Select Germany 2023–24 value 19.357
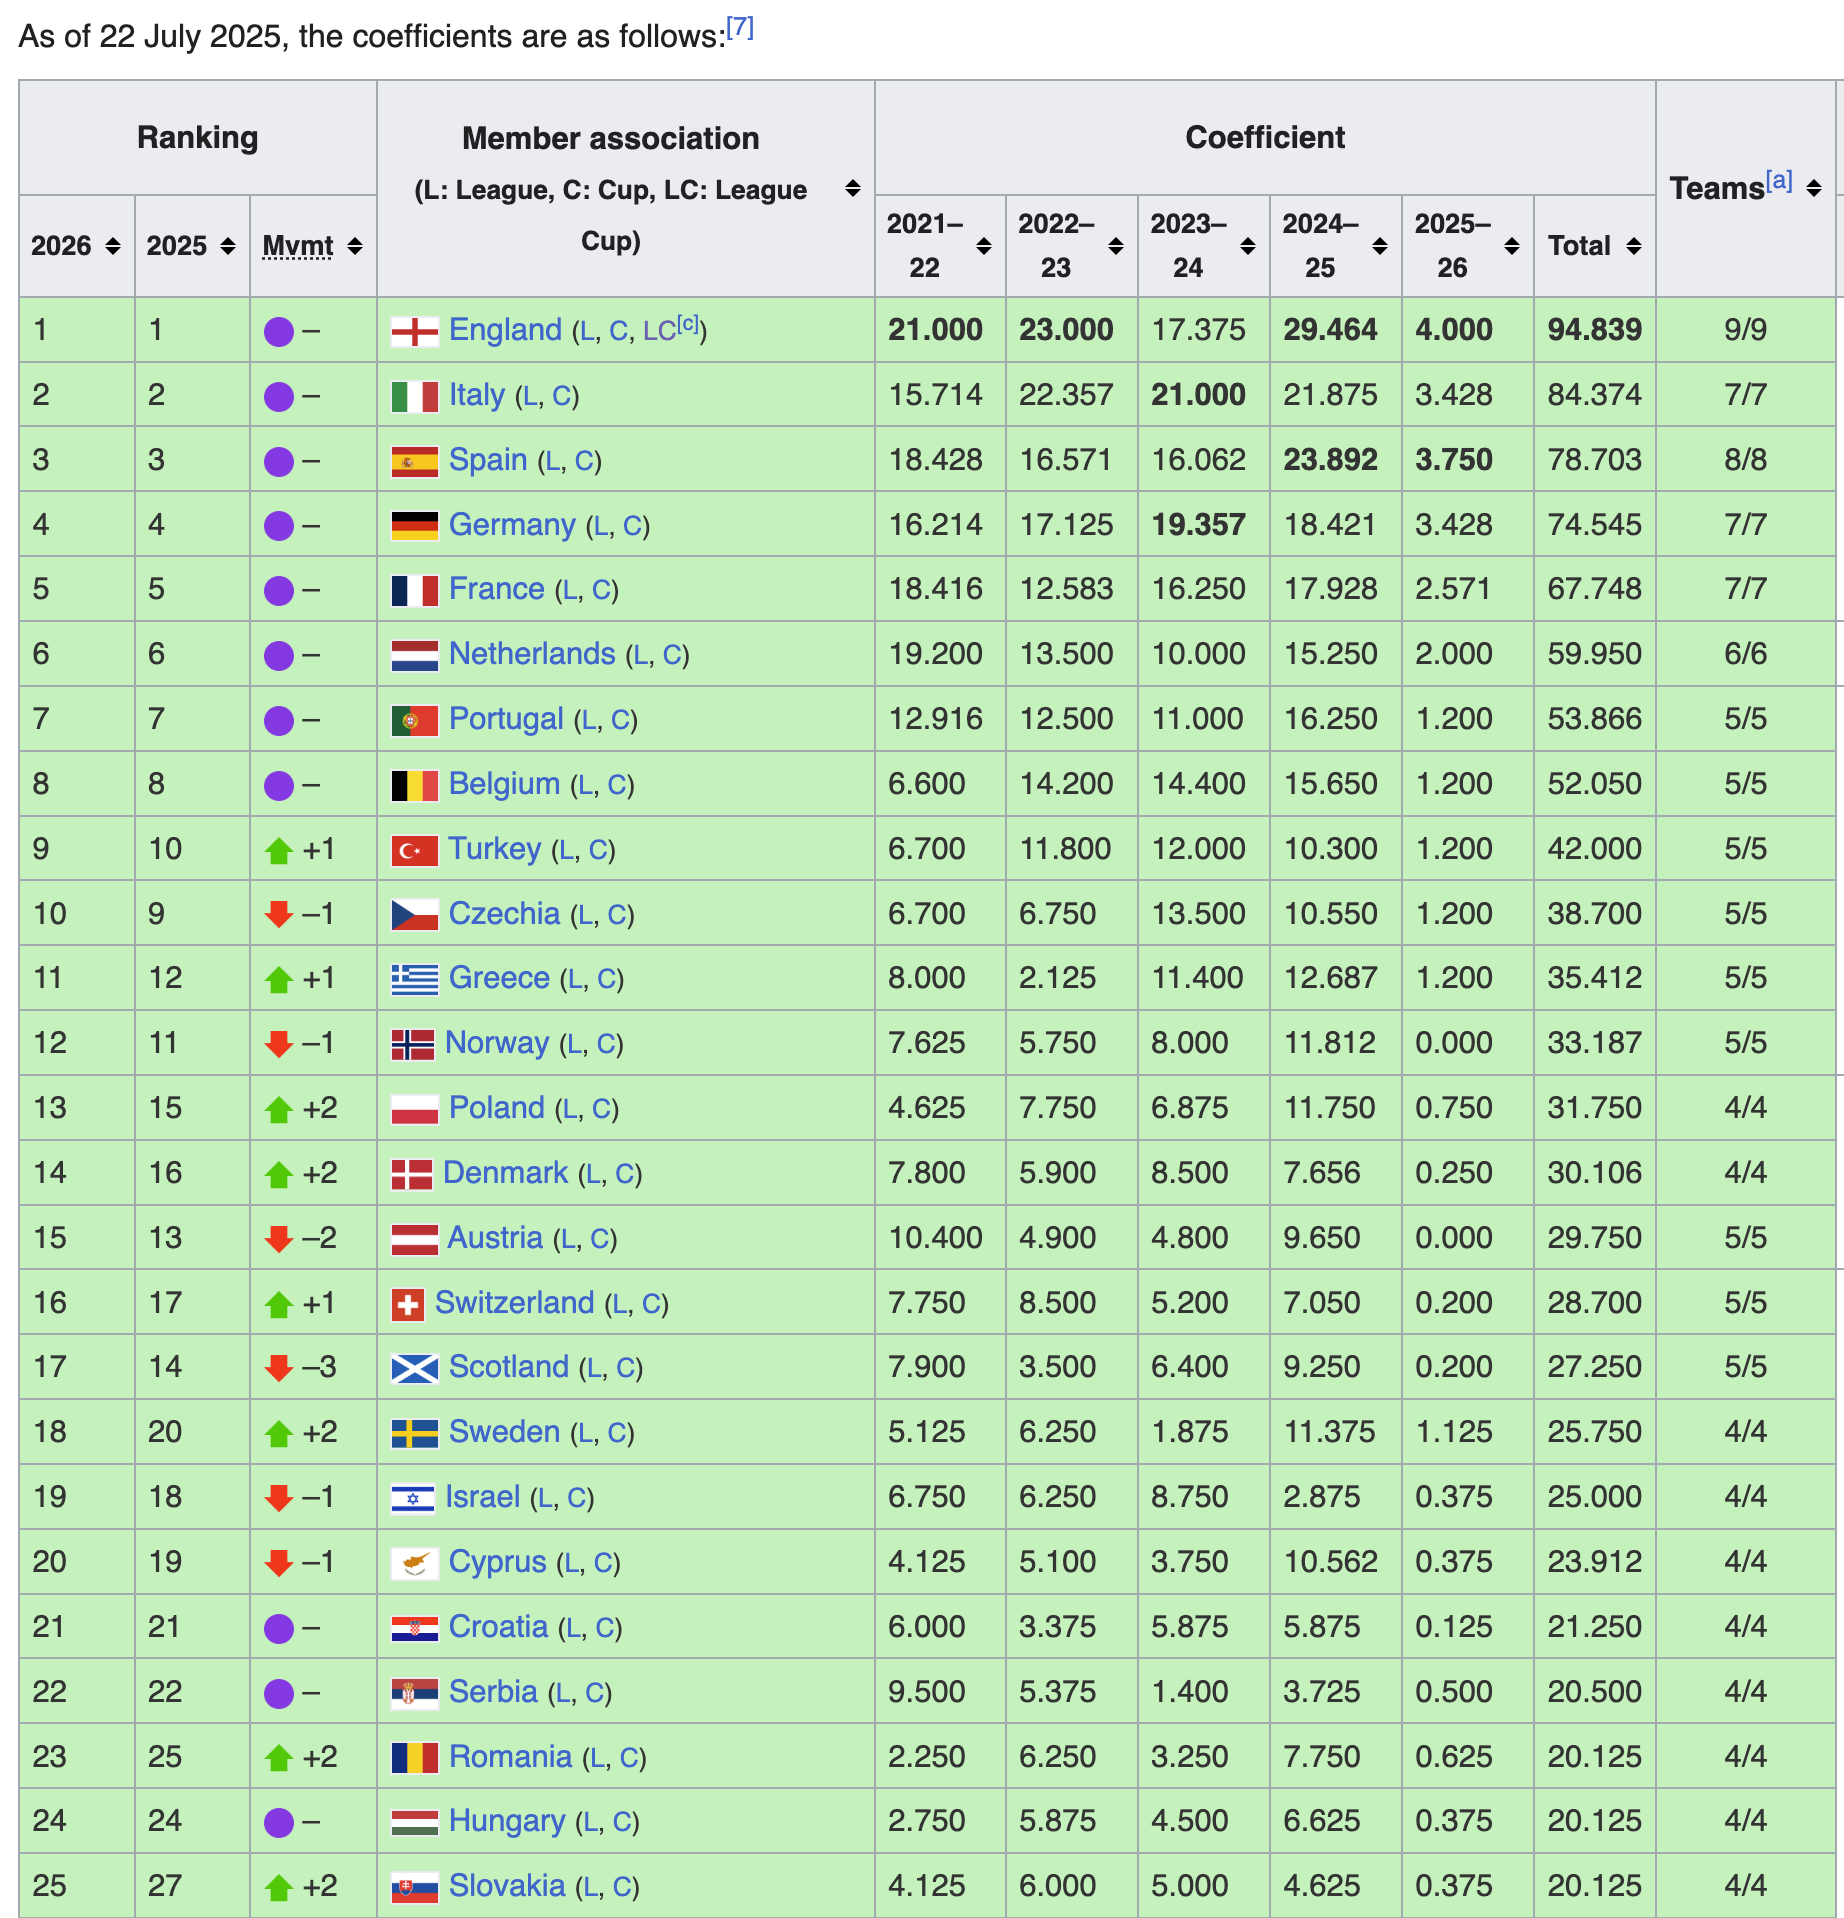Viewport: 1844px width, 1918px height. (1198, 525)
